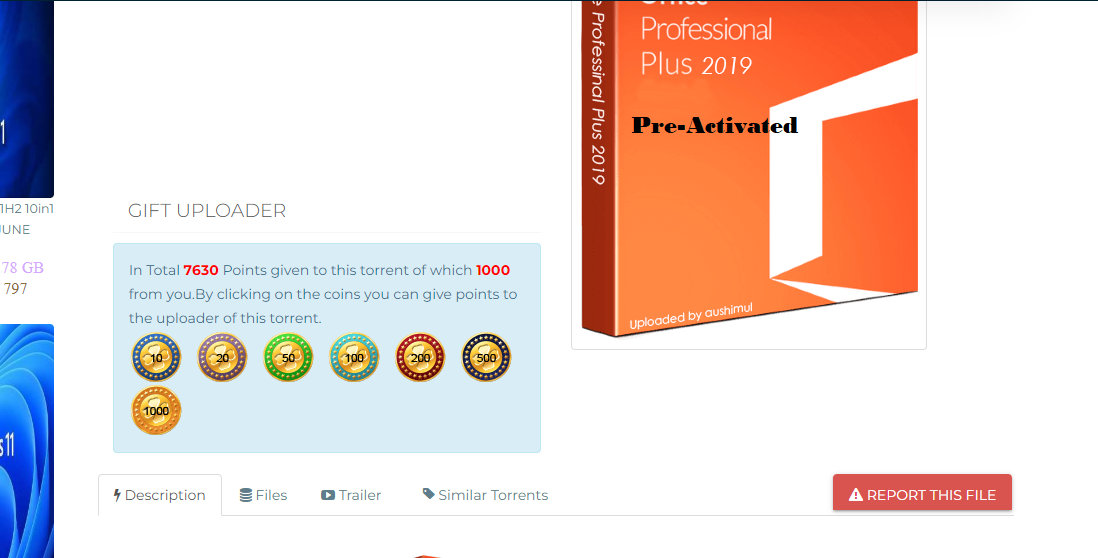Gift 10 points with the blue coin
Image resolution: width=1098 pixels, height=558 pixels.
[x=156, y=357]
